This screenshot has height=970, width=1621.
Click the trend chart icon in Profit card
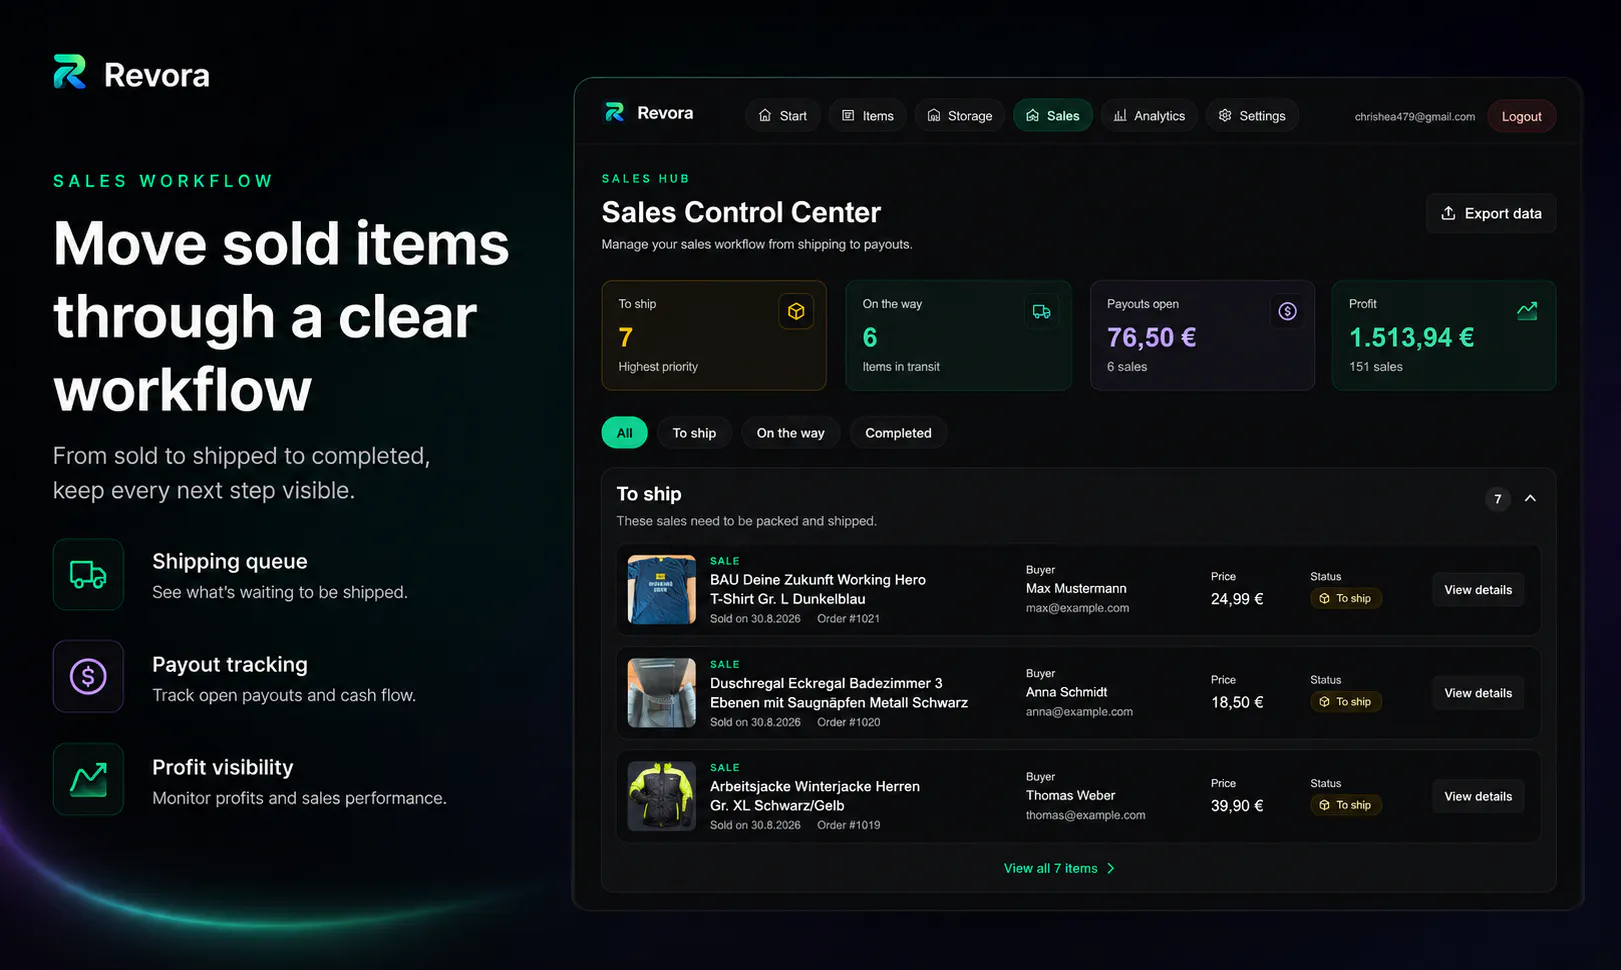click(x=1527, y=311)
